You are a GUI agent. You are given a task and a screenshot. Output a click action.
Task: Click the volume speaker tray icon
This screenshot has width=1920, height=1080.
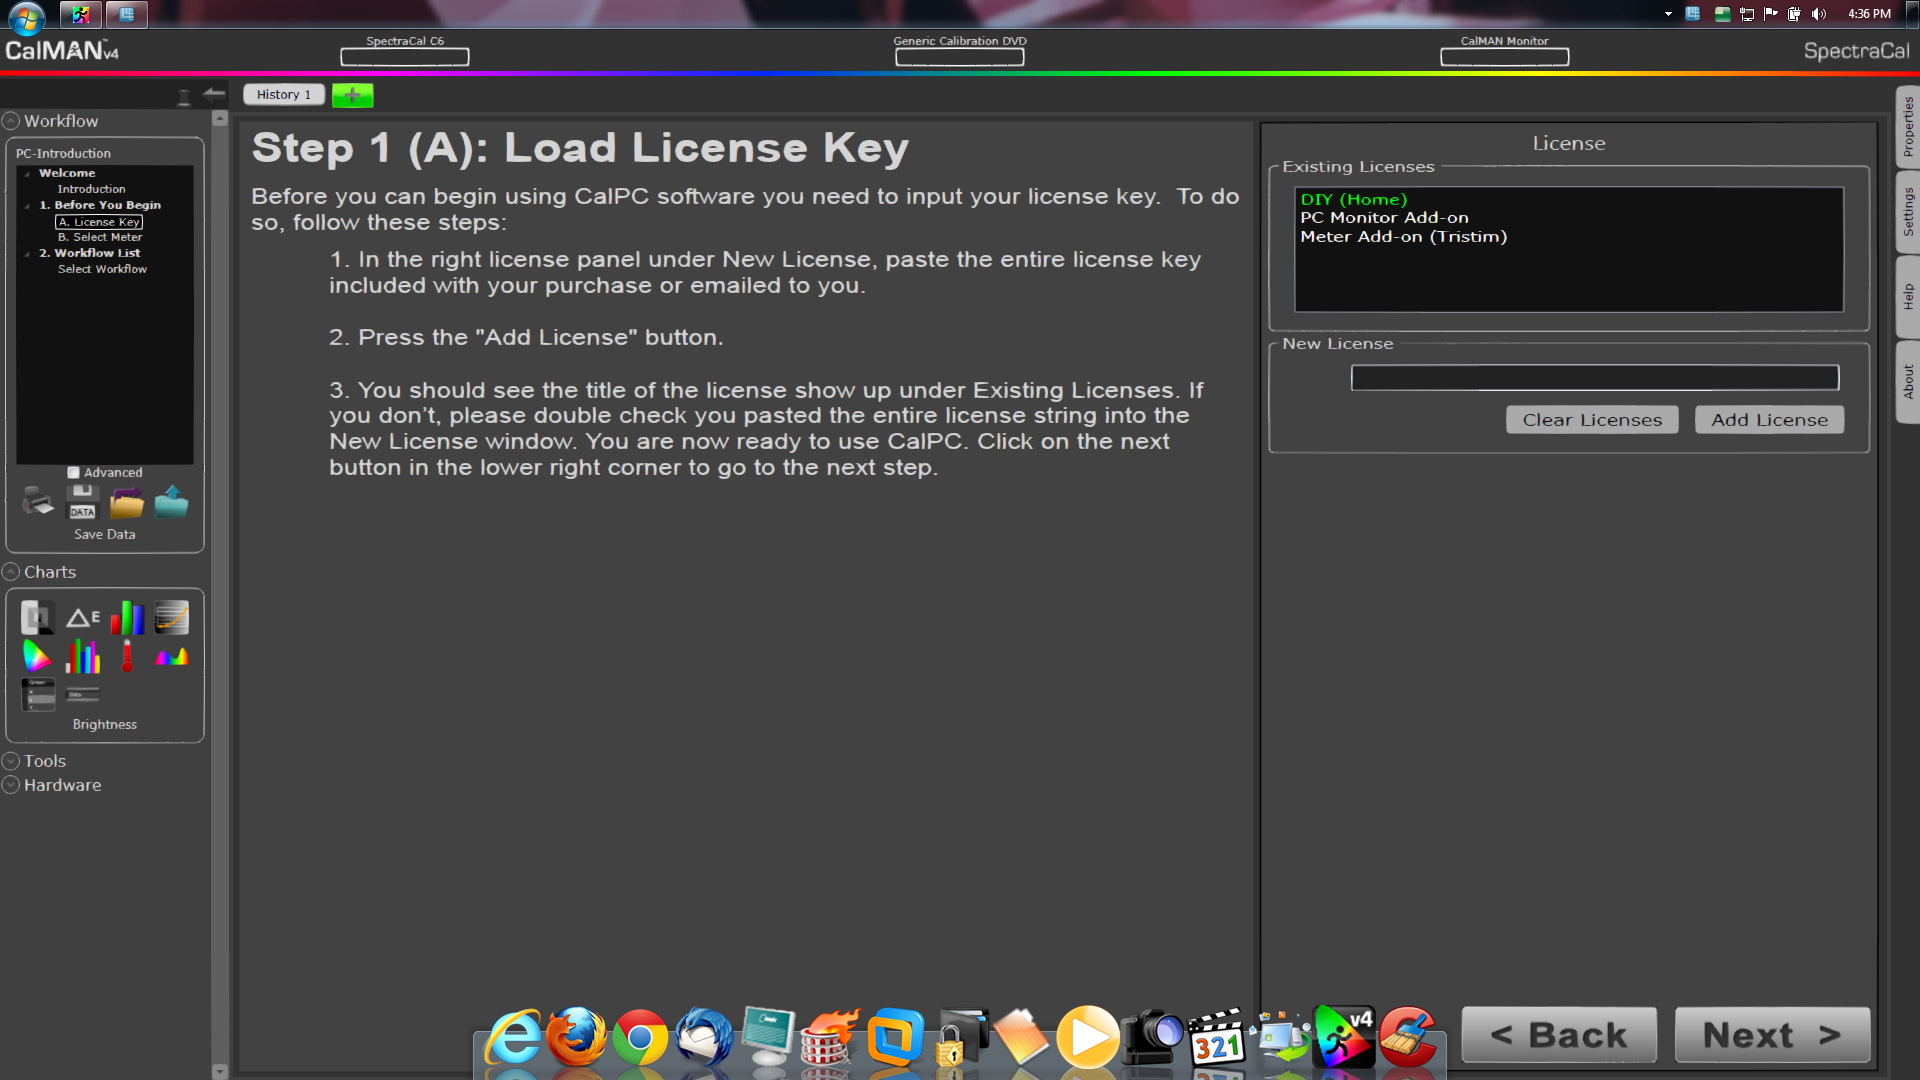[x=1819, y=14]
